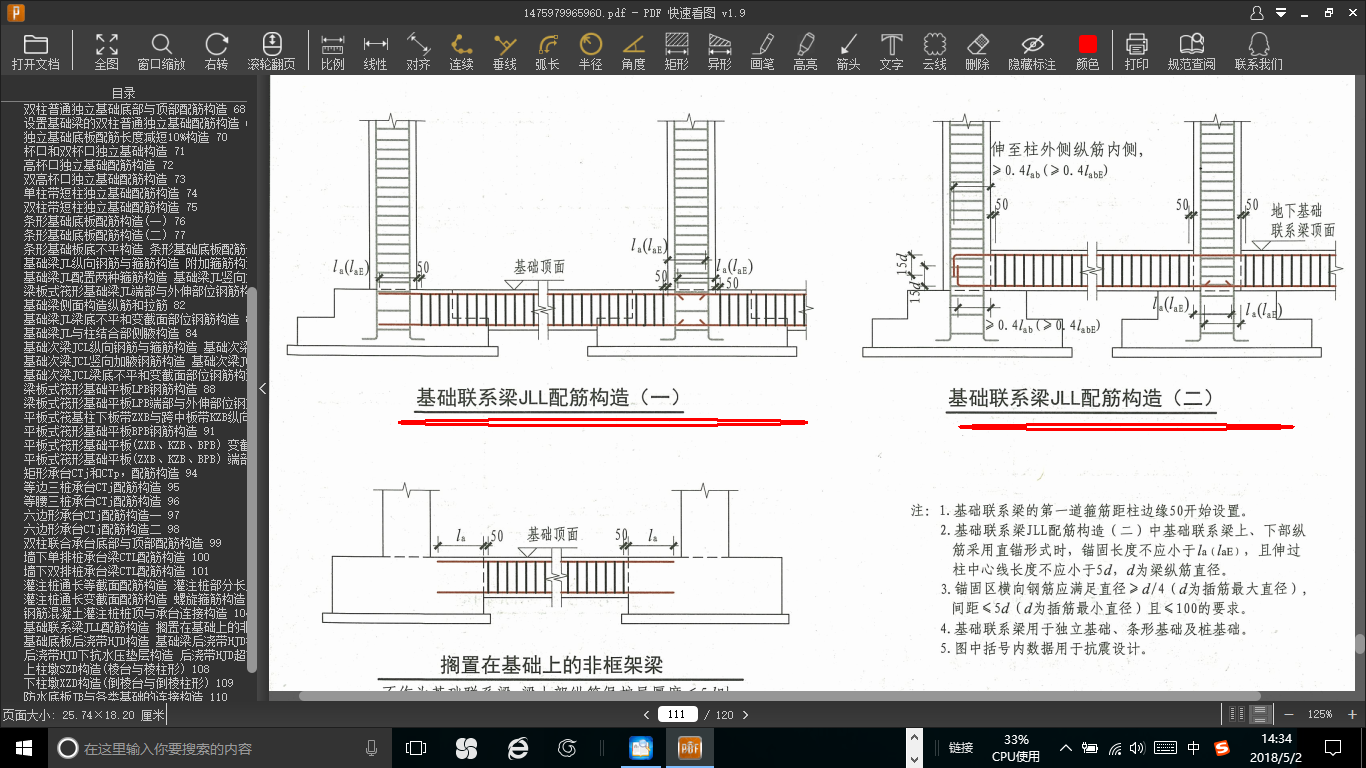Choose the 垂线 perpendicular line tool
This screenshot has height=768, width=1366.
[505, 51]
